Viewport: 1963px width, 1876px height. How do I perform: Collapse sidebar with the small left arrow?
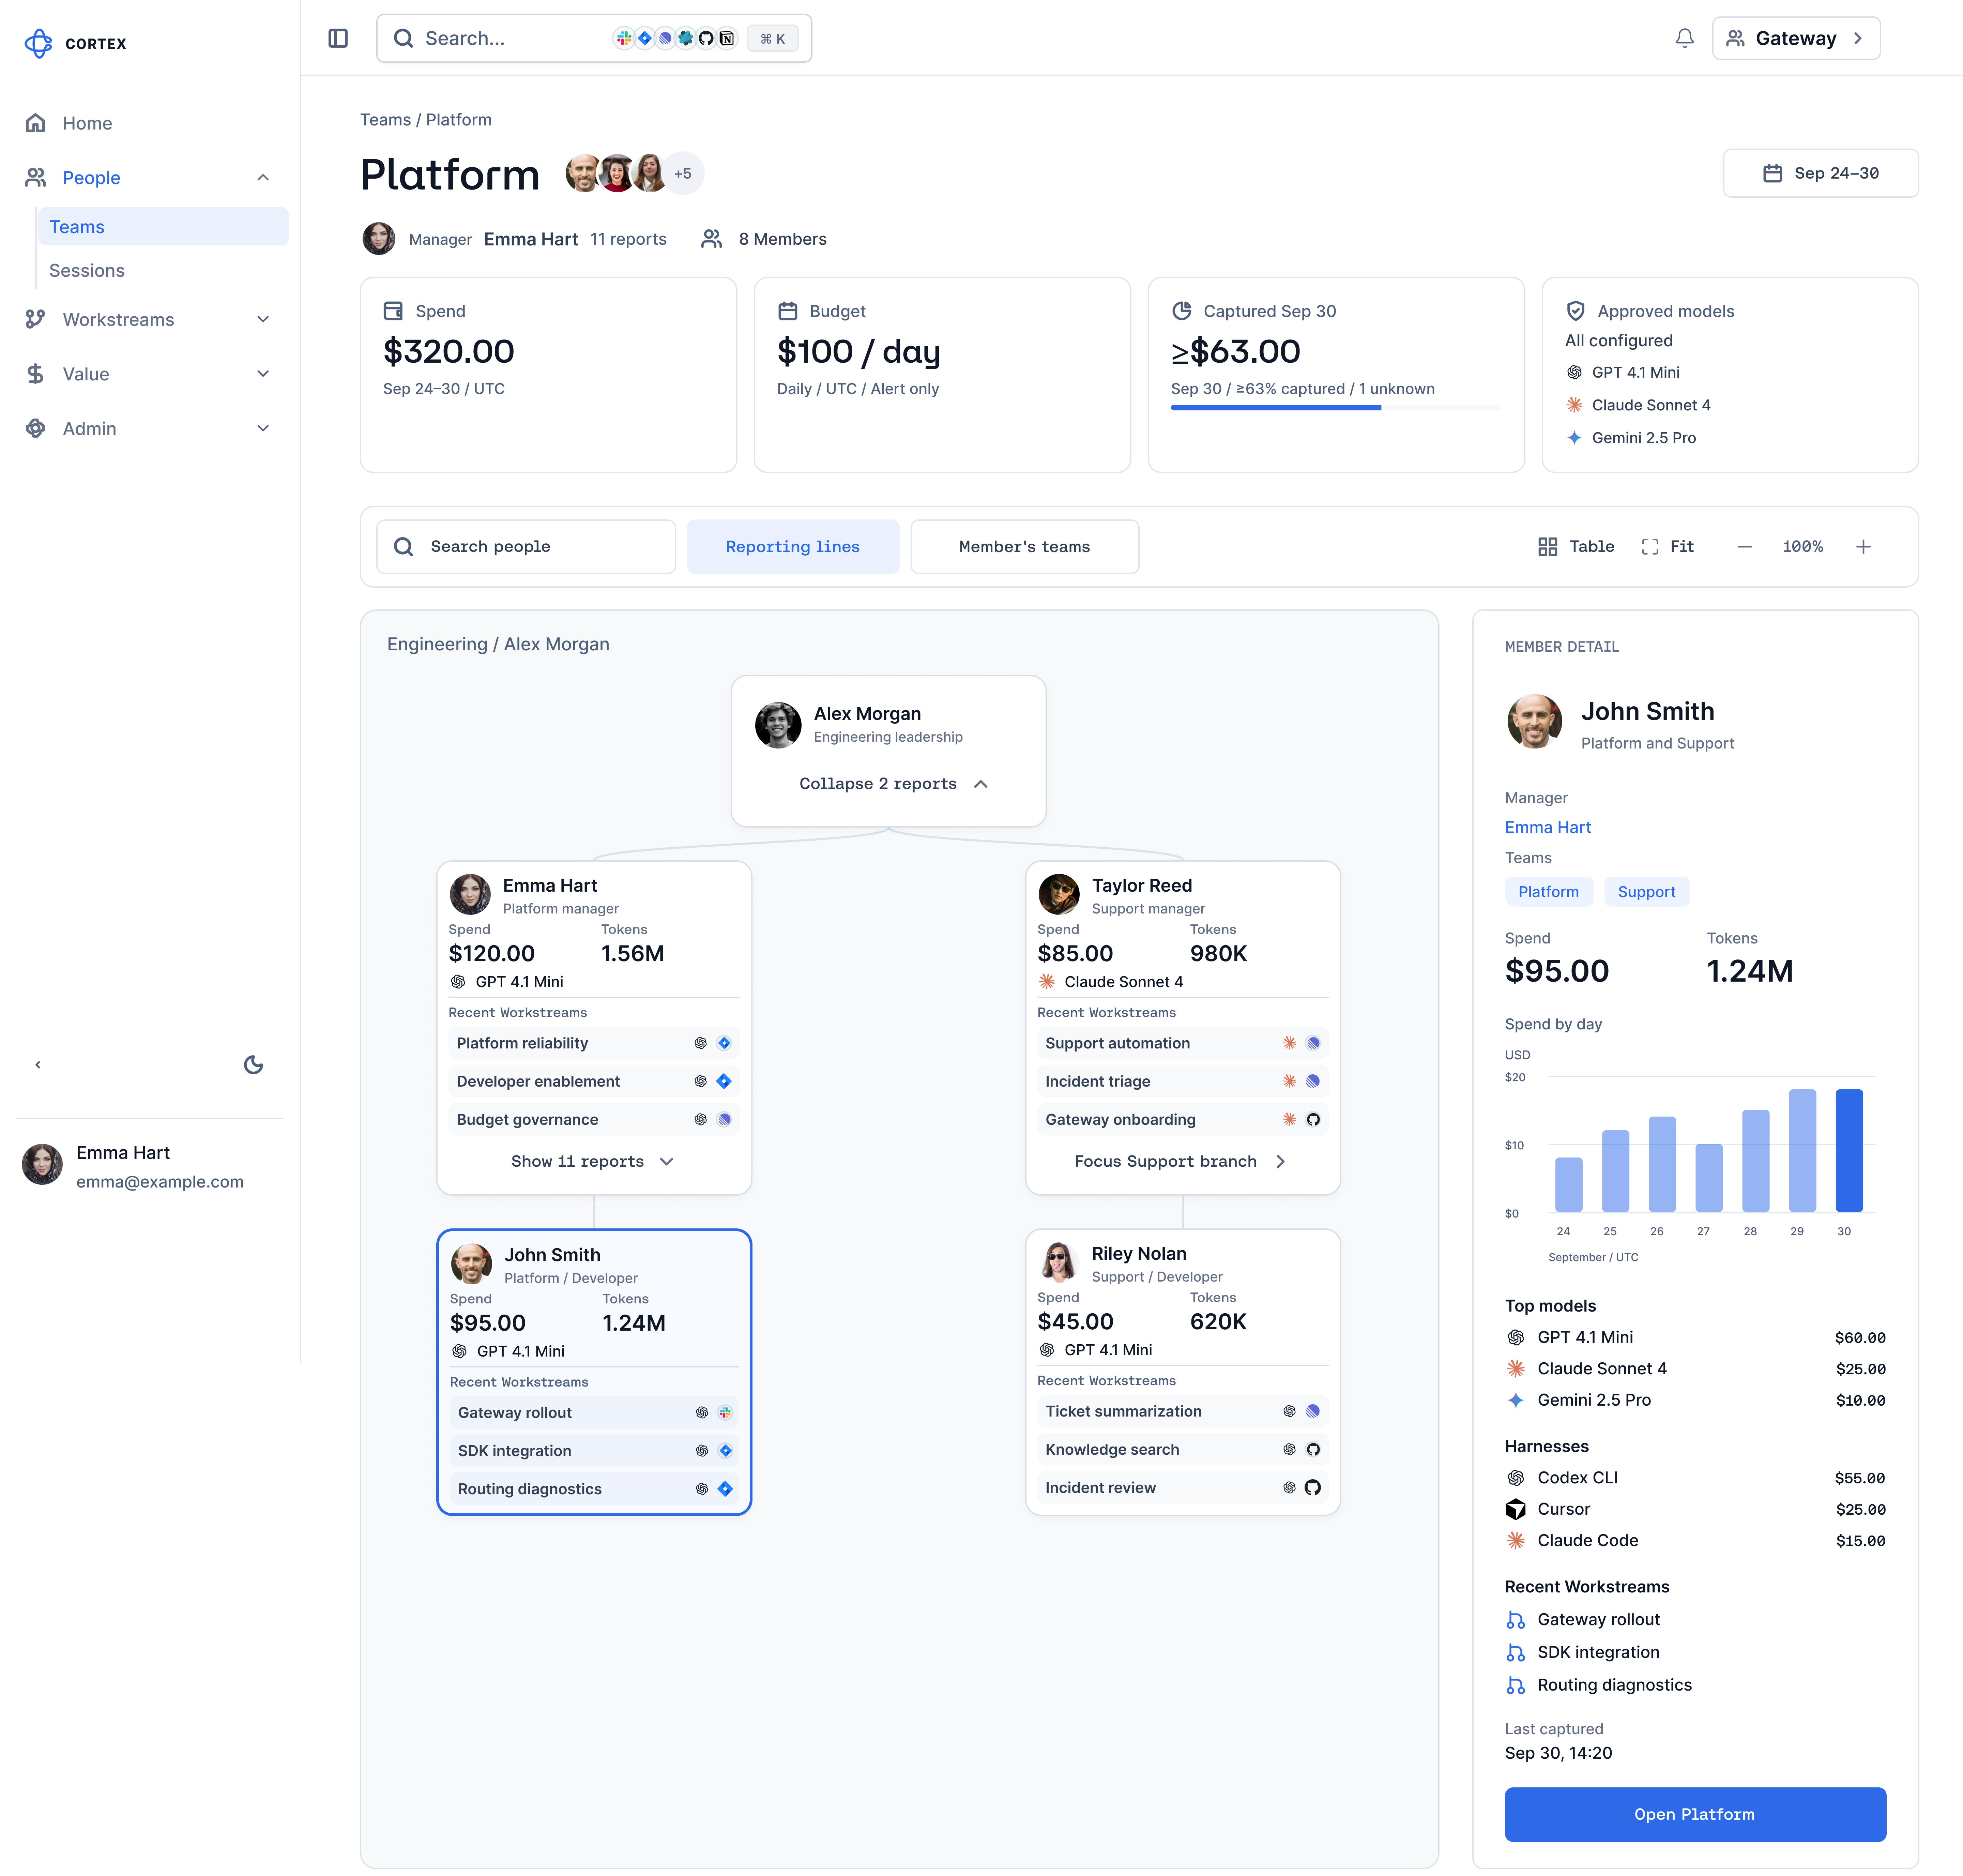coord(38,1065)
